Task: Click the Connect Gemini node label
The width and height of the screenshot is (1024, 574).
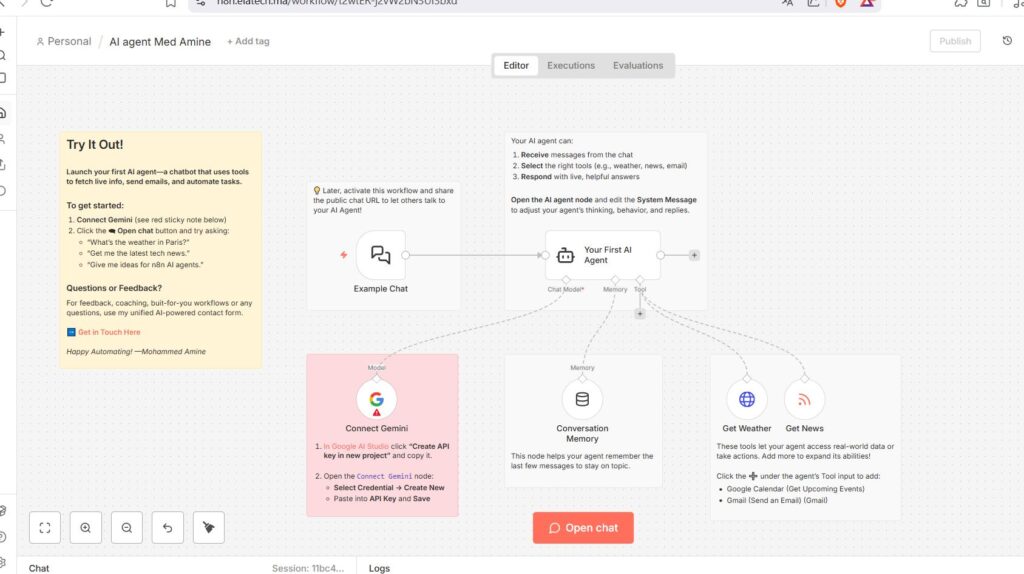Action: pos(376,428)
